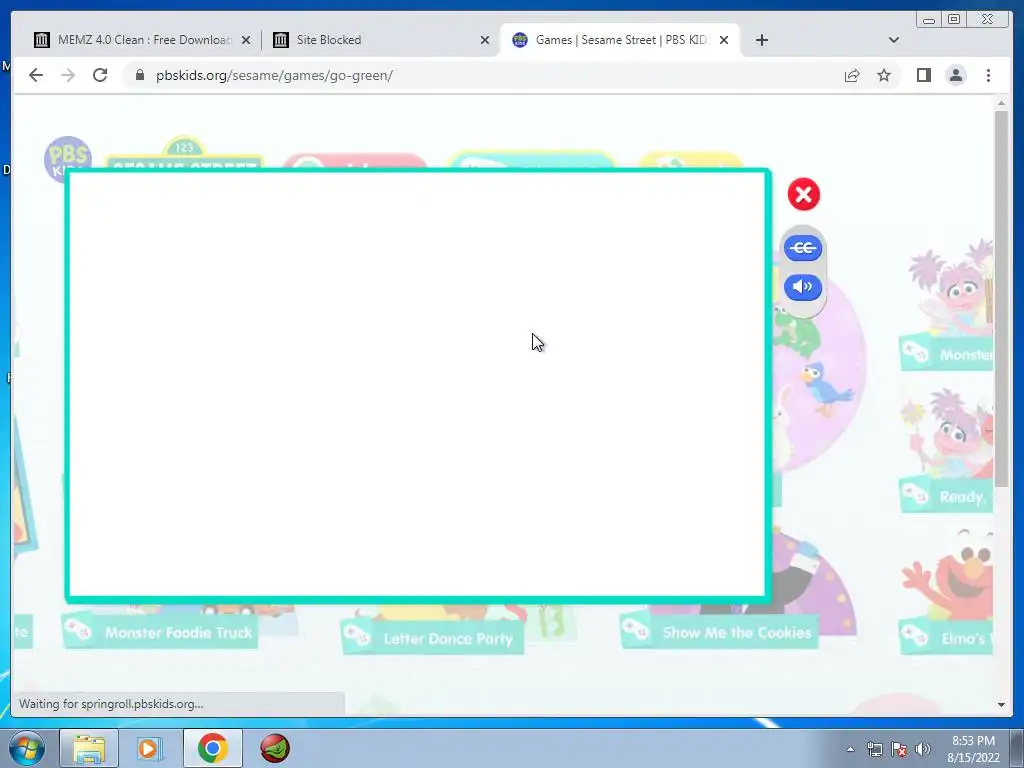
Task: Click Chrome taskbar icon
Action: point(212,748)
